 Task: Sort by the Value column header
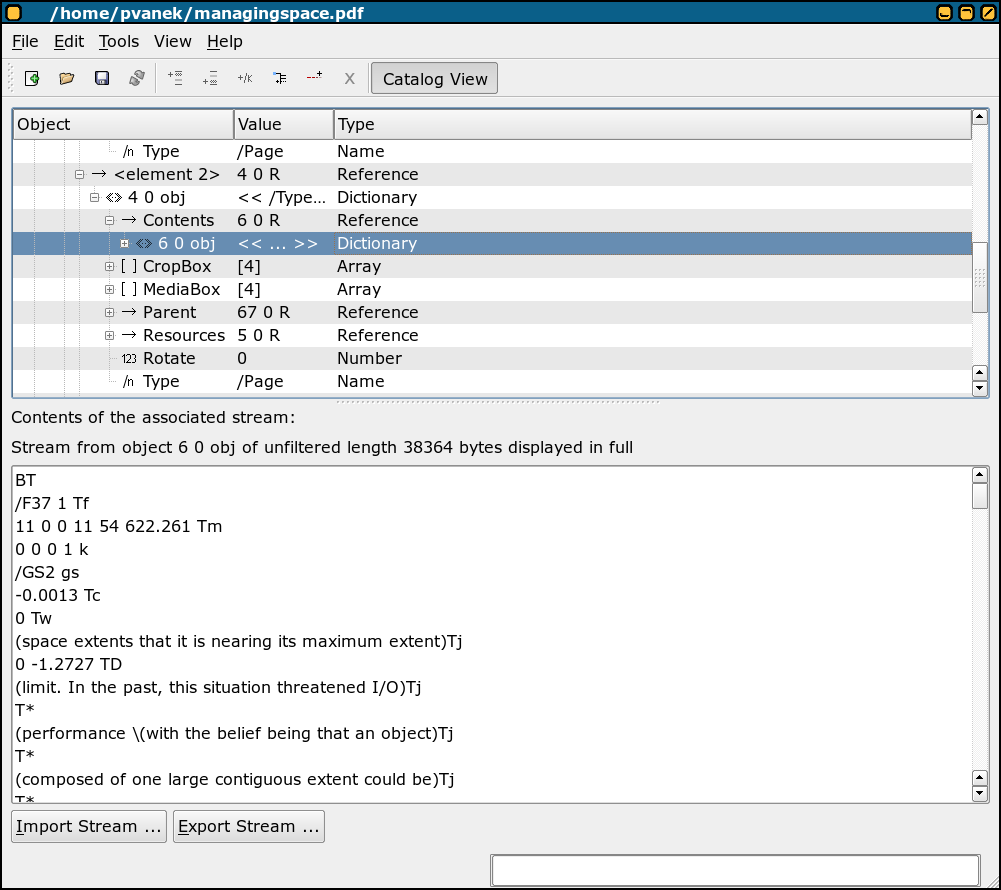(284, 124)
